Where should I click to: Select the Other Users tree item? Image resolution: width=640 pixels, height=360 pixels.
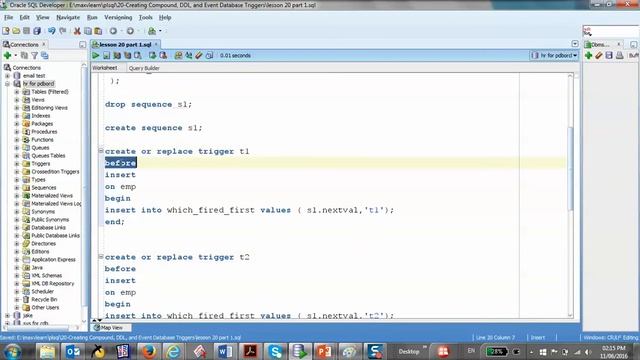[x=45, y=307]
